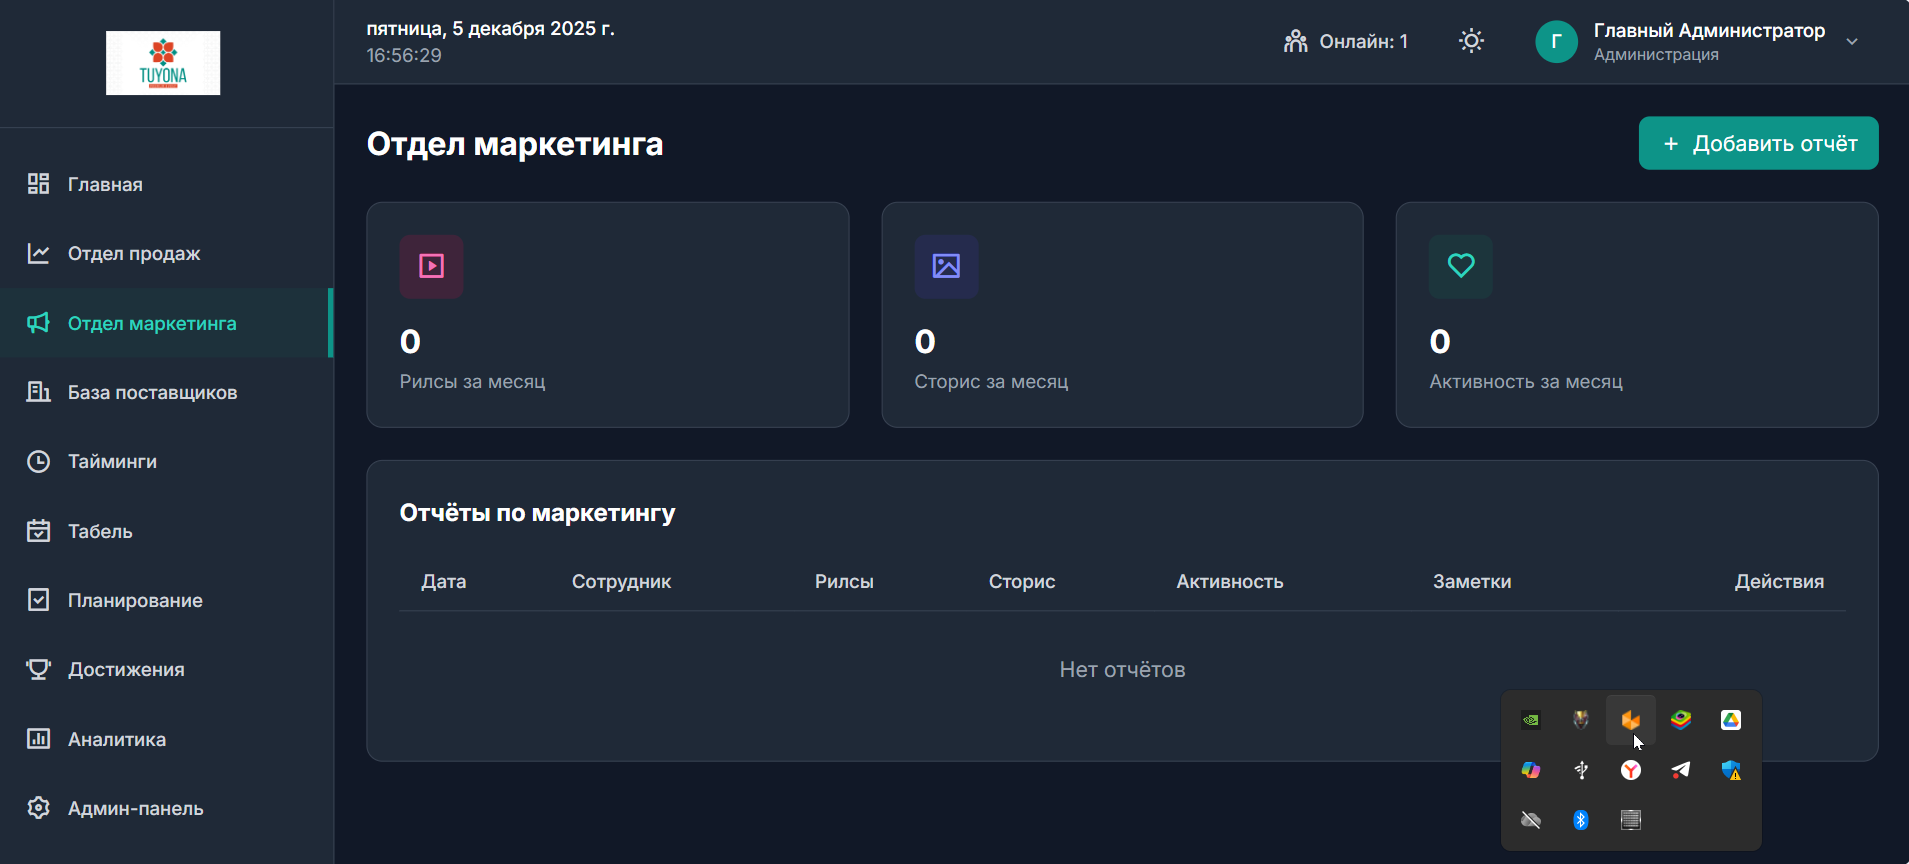Expand the Главный Администратор profile dropdown

tap(1851, 42)
